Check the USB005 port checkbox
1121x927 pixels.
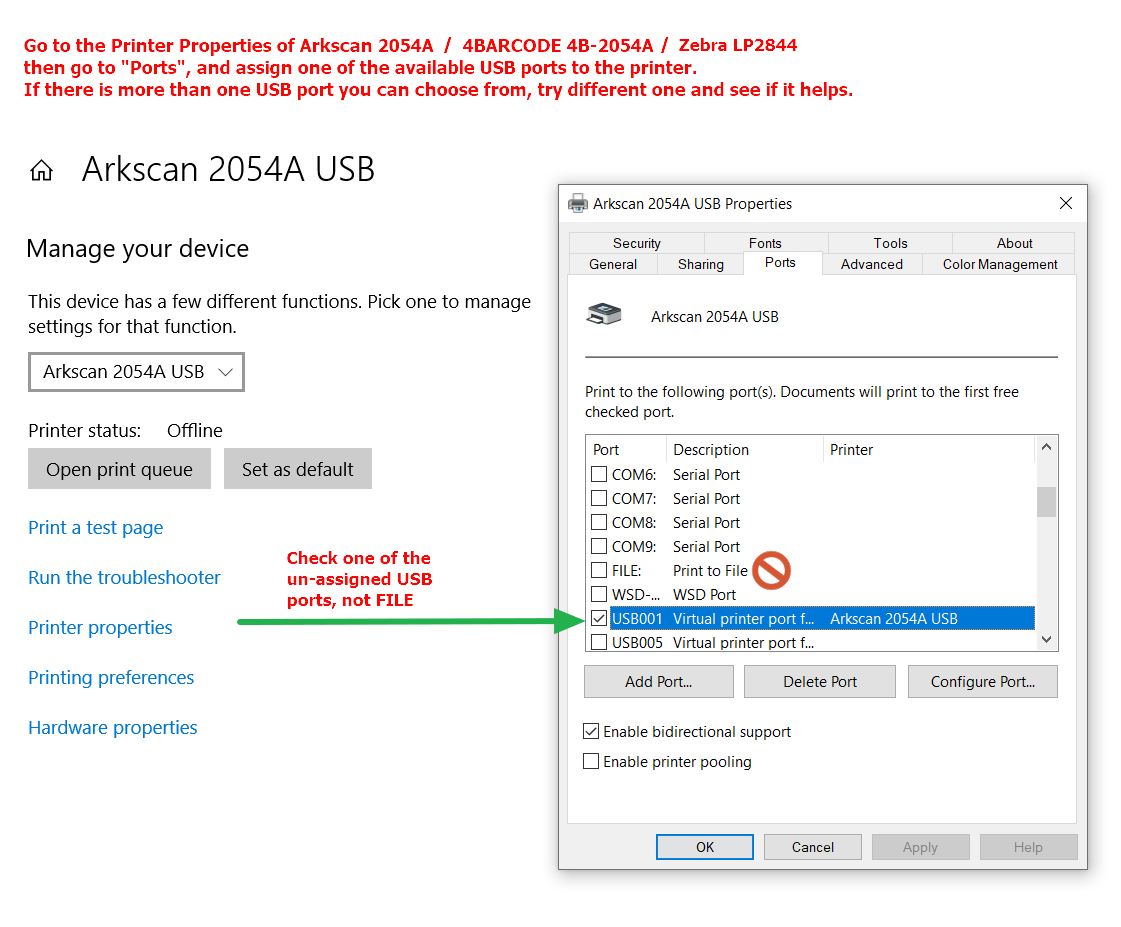point(599,642)
